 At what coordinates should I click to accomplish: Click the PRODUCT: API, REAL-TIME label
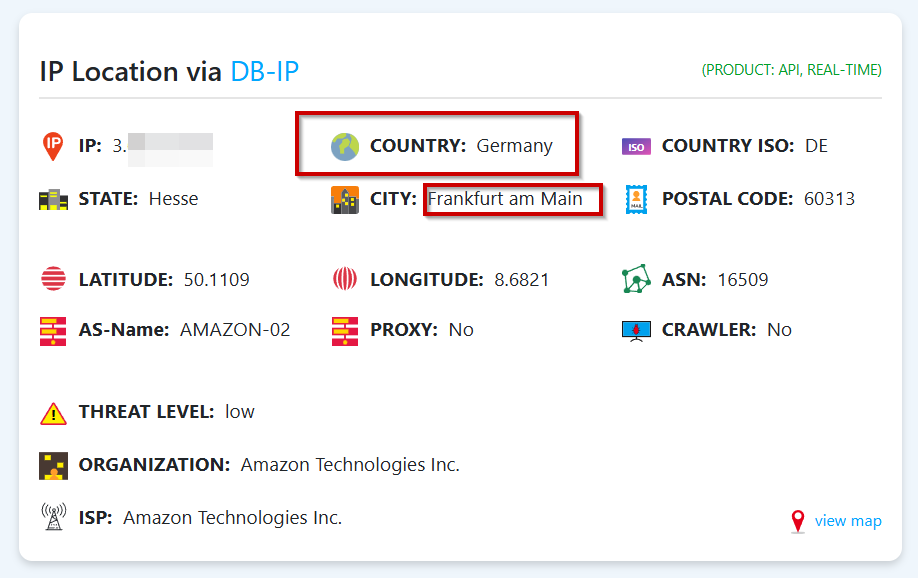point(792,70)
